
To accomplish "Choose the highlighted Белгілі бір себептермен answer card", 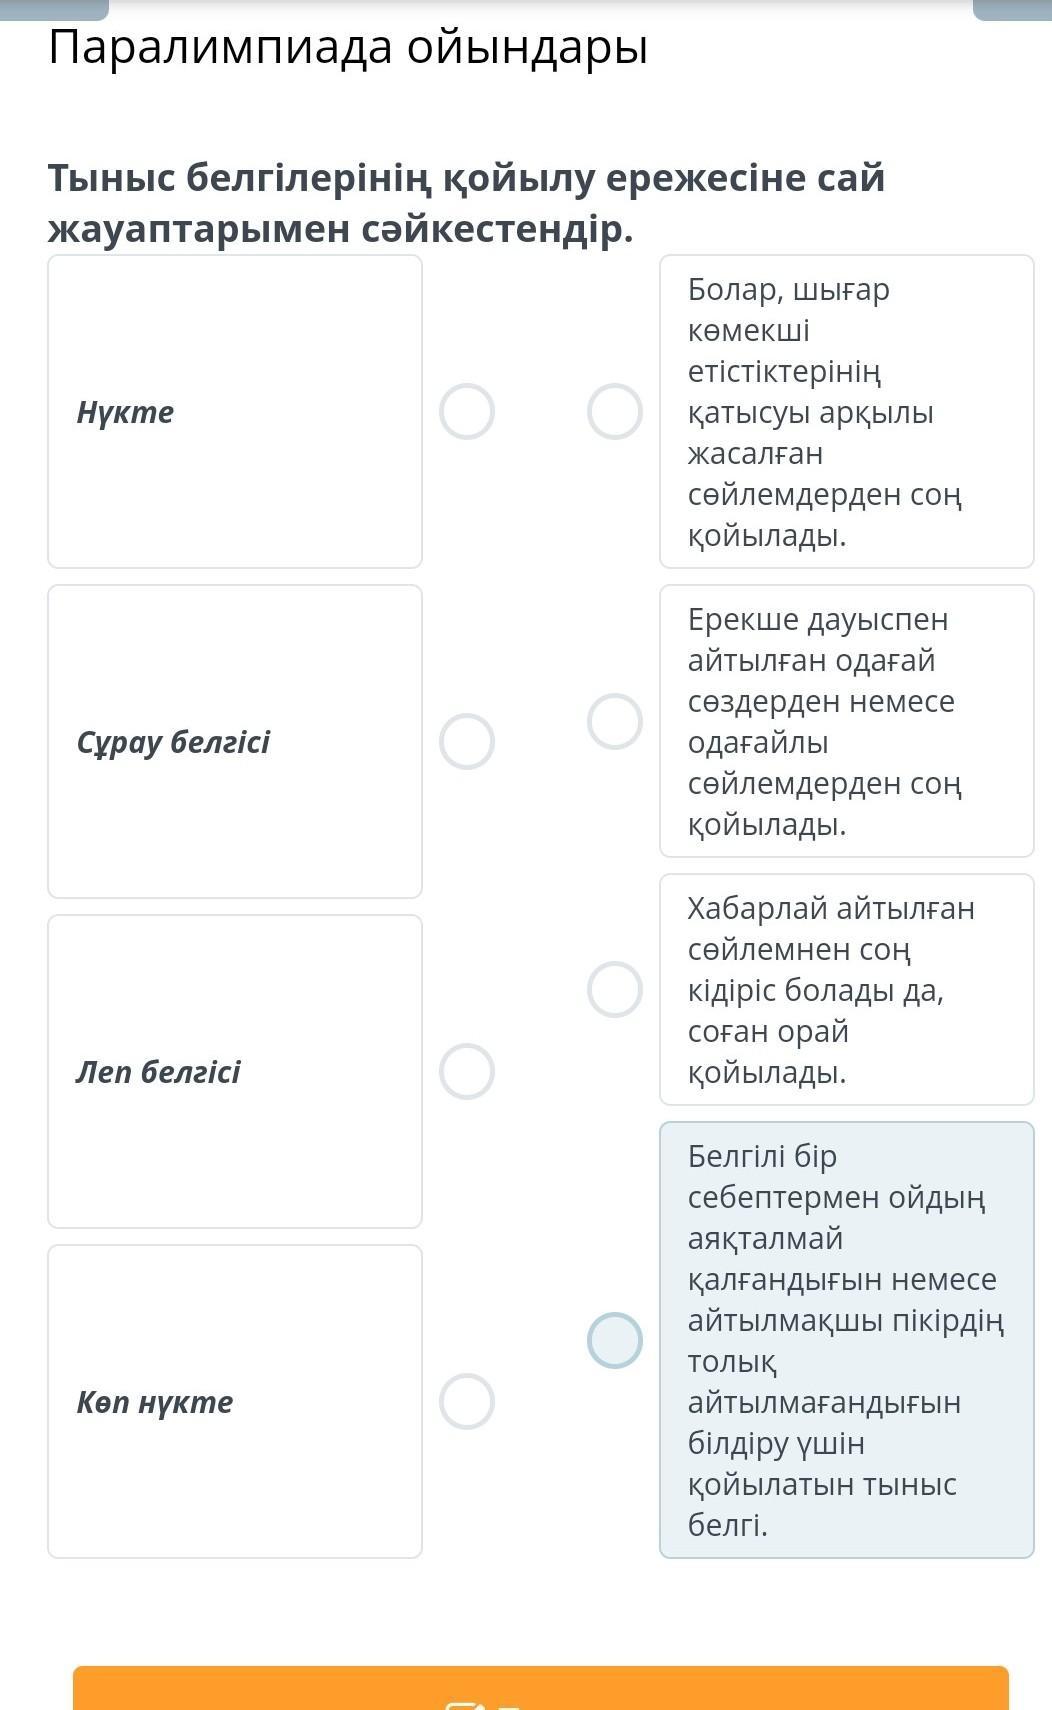I will [846, 1340].
